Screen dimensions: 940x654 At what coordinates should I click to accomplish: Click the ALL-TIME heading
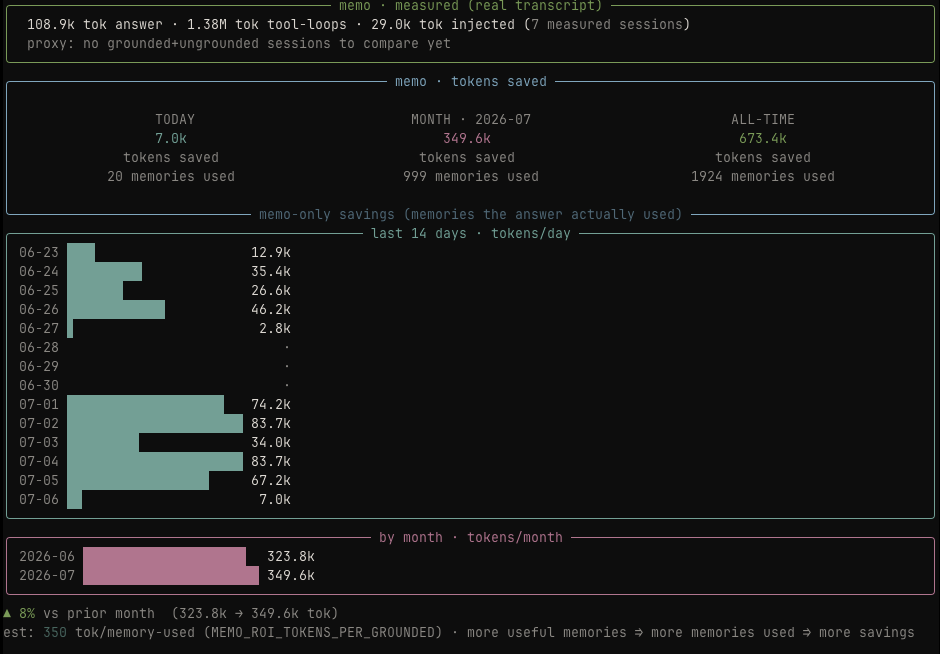click(x=763, y=119)
